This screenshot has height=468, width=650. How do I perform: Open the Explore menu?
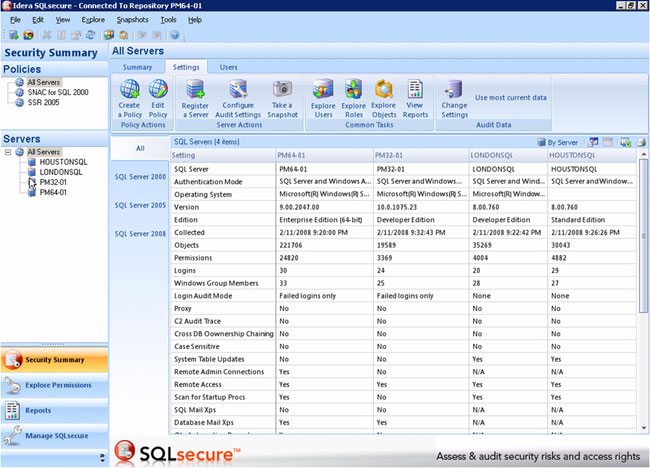click(x=93, y=20)
